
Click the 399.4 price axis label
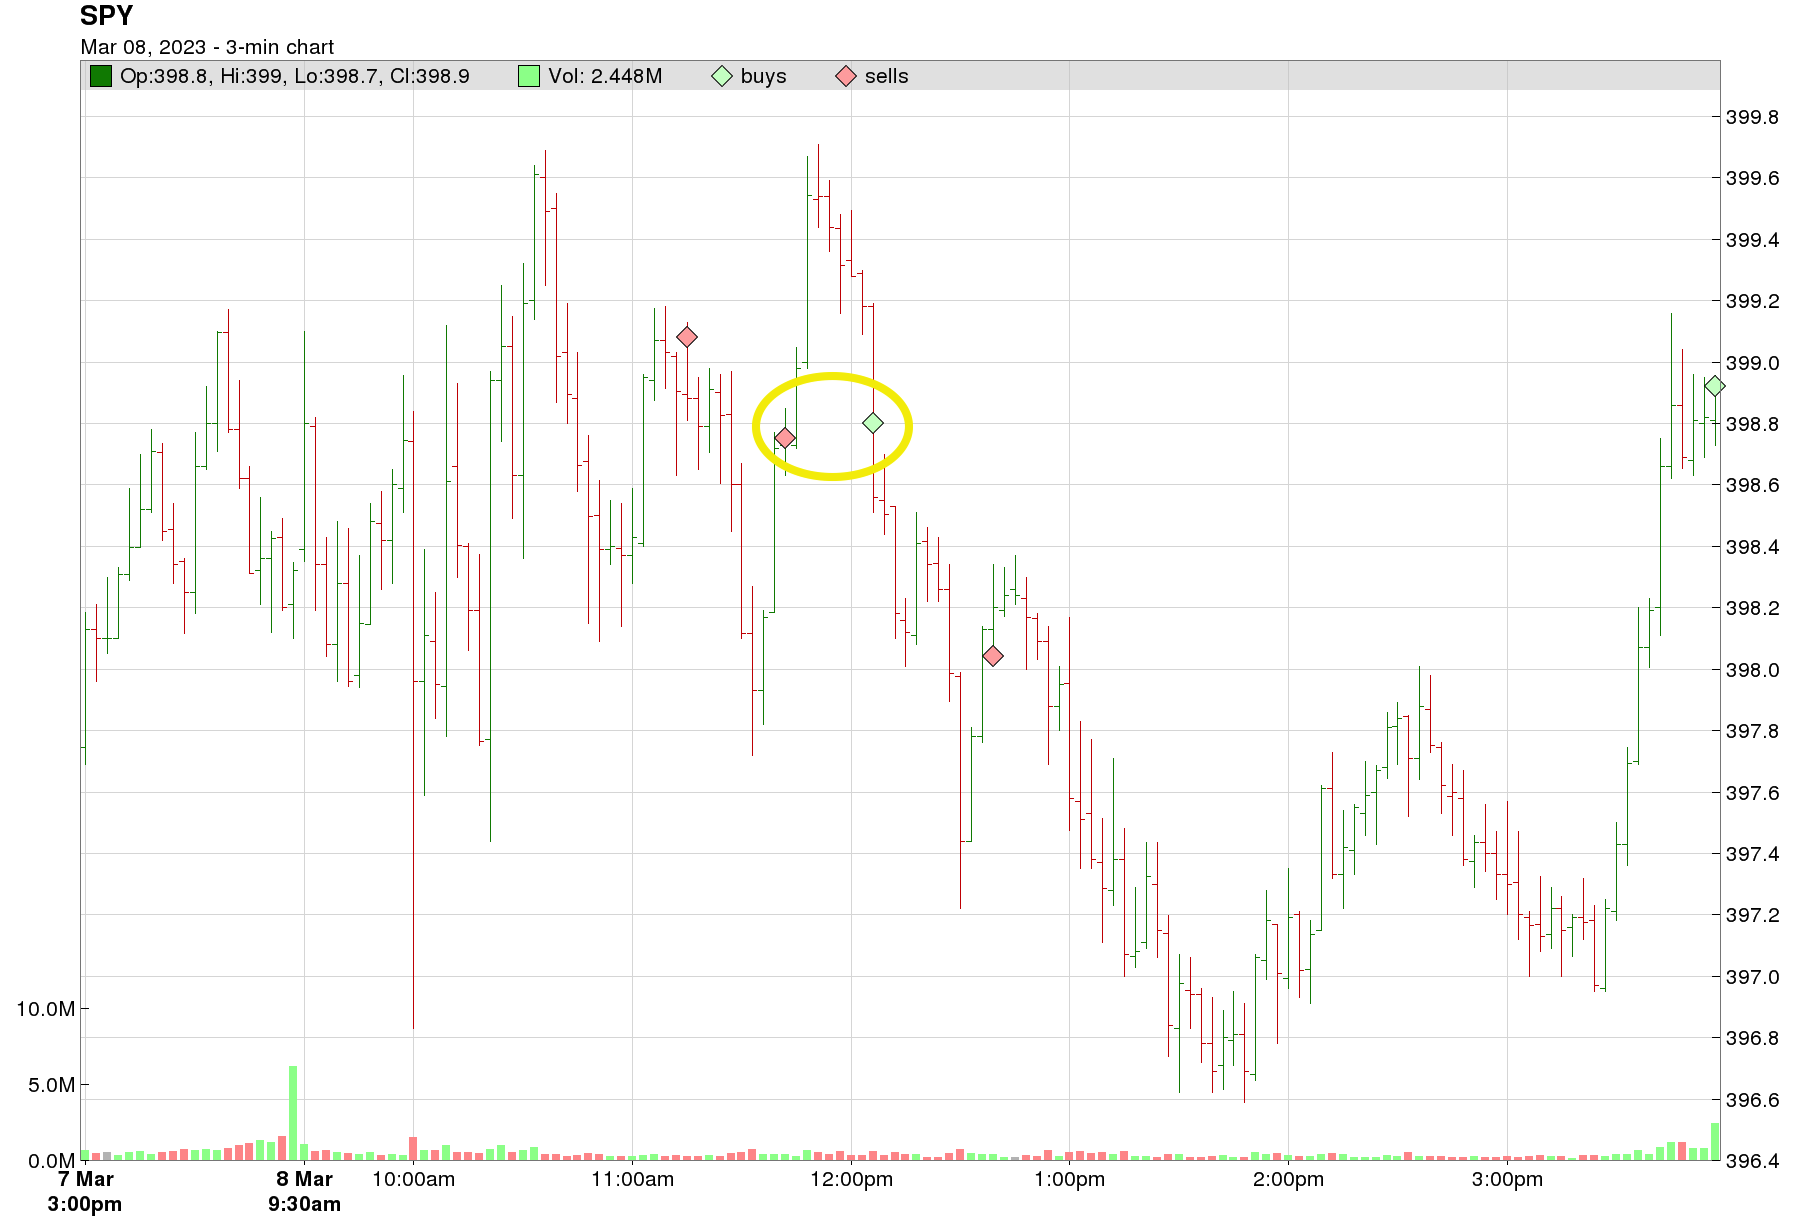click(x=1753, y=240)
